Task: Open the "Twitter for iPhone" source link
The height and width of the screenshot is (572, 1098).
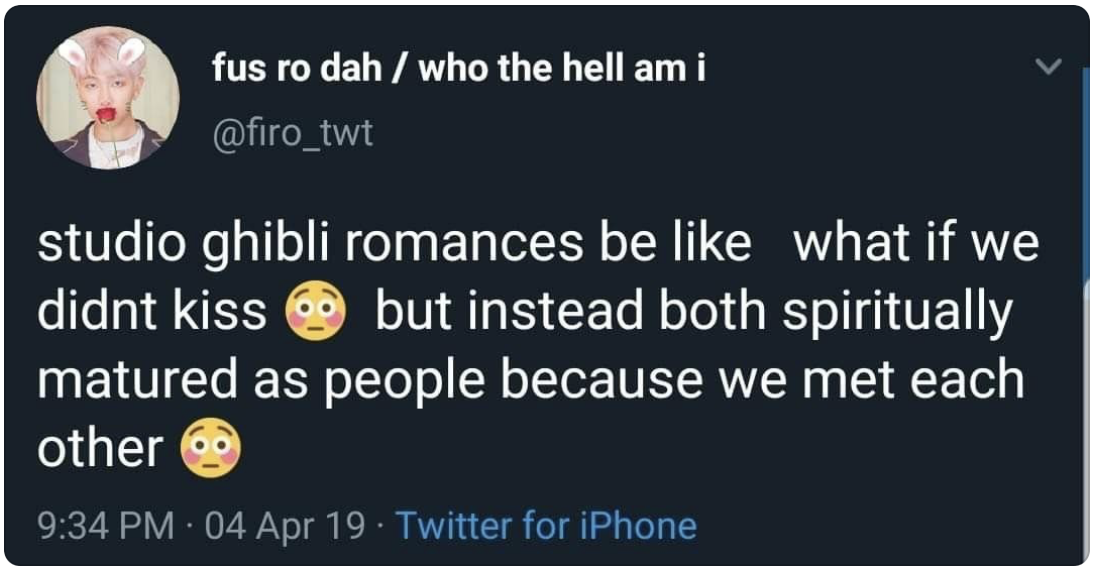Action: 546,526
